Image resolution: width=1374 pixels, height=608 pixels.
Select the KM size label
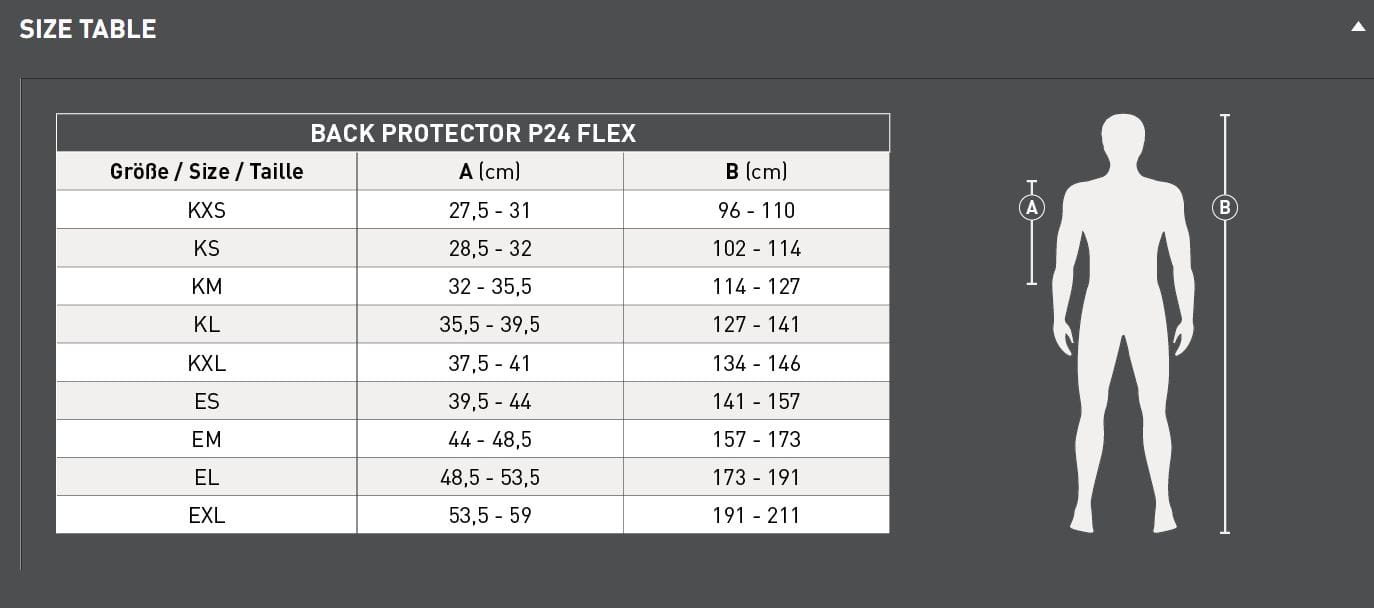tap(206, 287)
